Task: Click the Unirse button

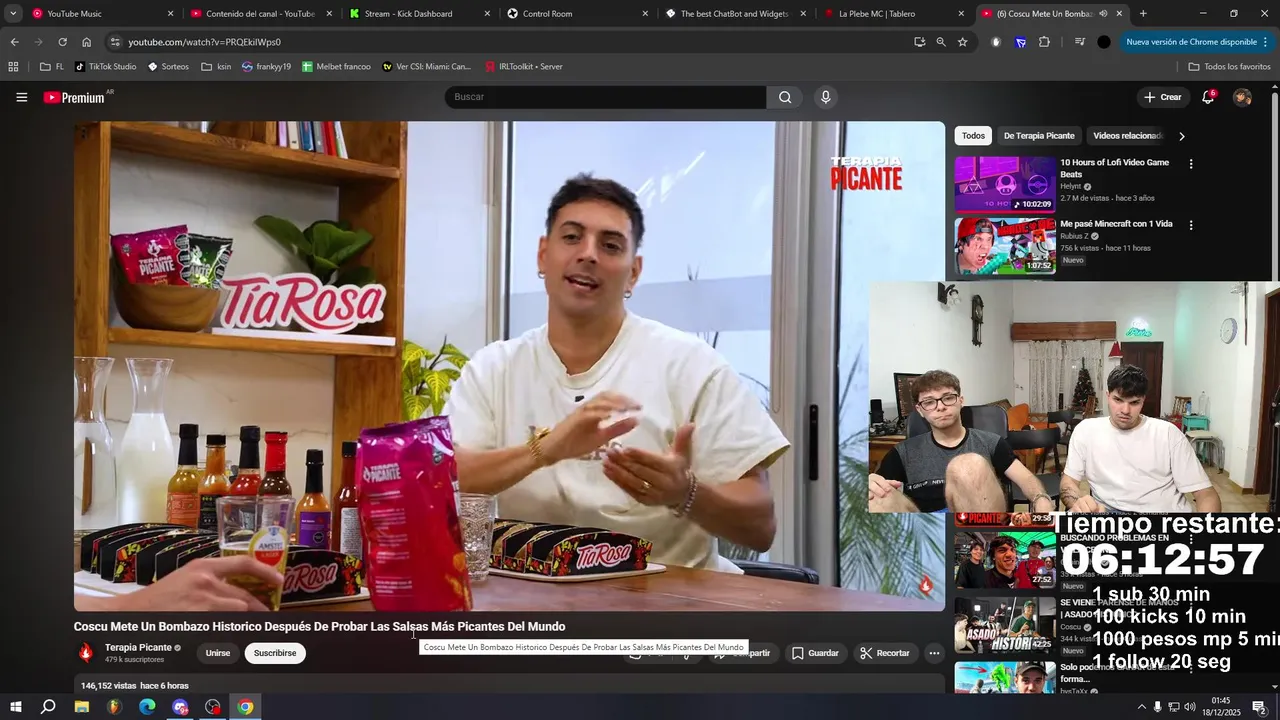Action: tap(218, 653)
